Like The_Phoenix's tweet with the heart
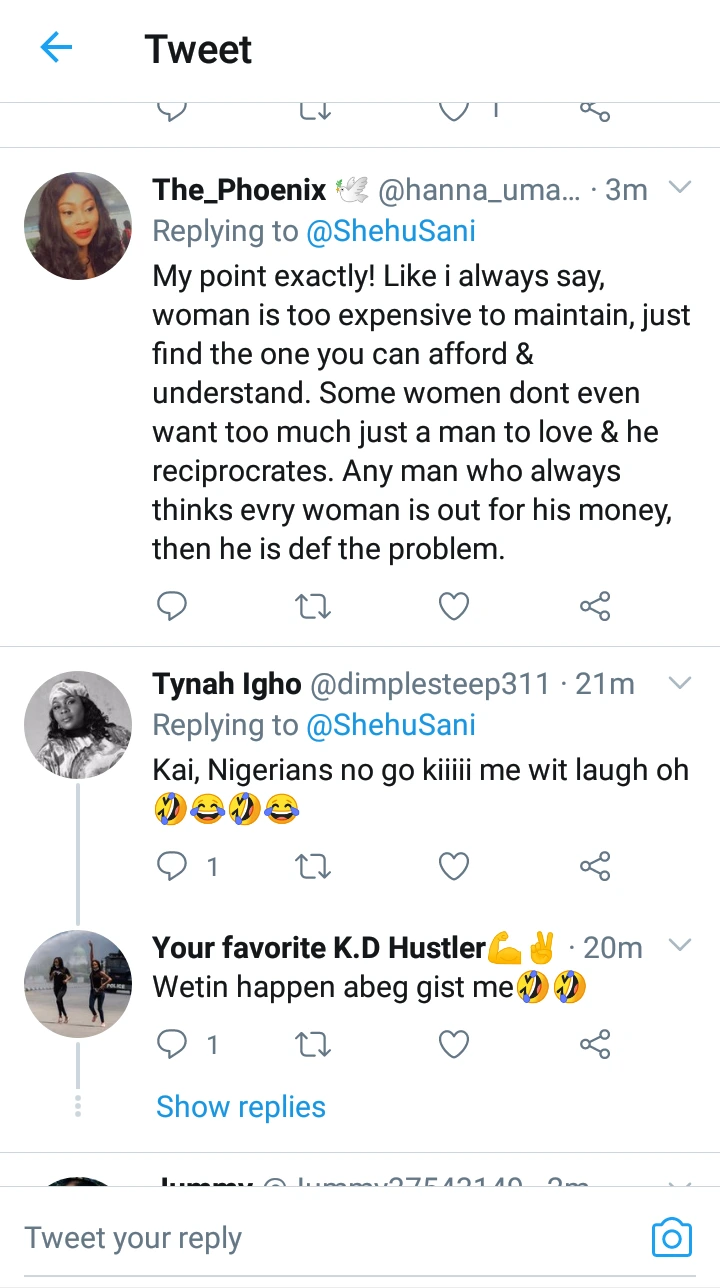 pos(454,606)
